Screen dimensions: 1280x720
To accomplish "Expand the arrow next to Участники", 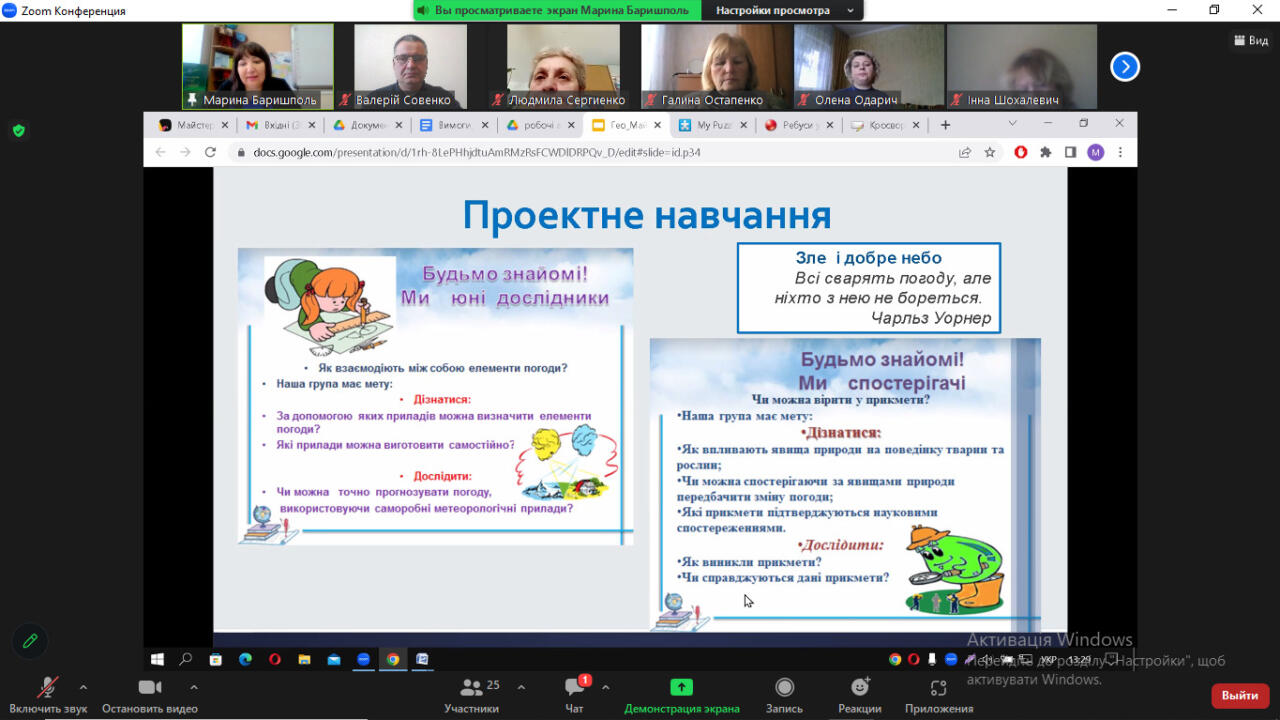I will (x=521, y=687).
